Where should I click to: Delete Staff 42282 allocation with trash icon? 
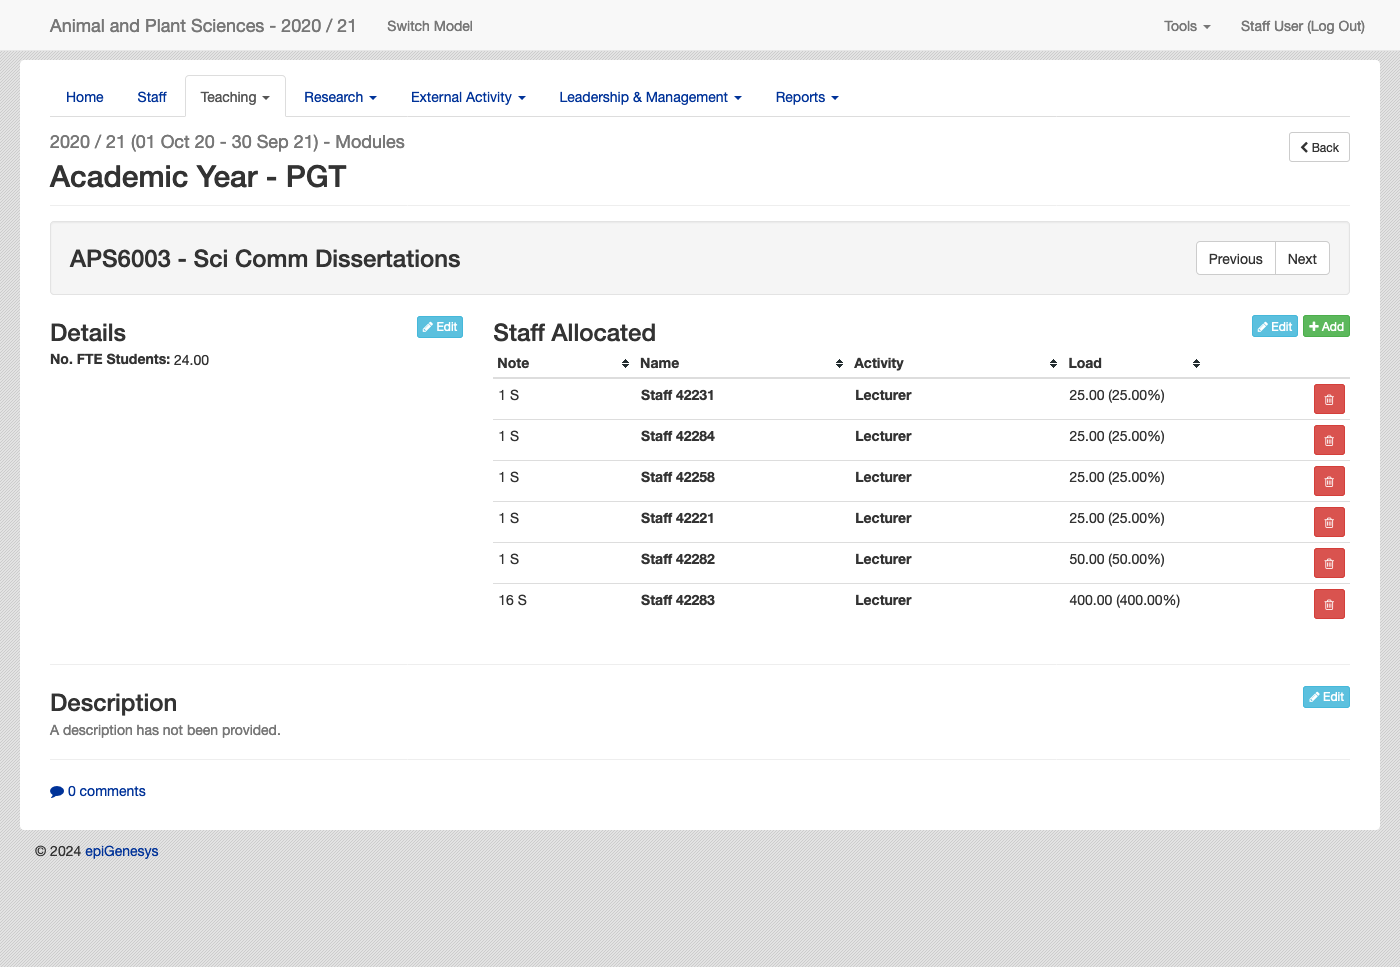[x=1329, y=563]
